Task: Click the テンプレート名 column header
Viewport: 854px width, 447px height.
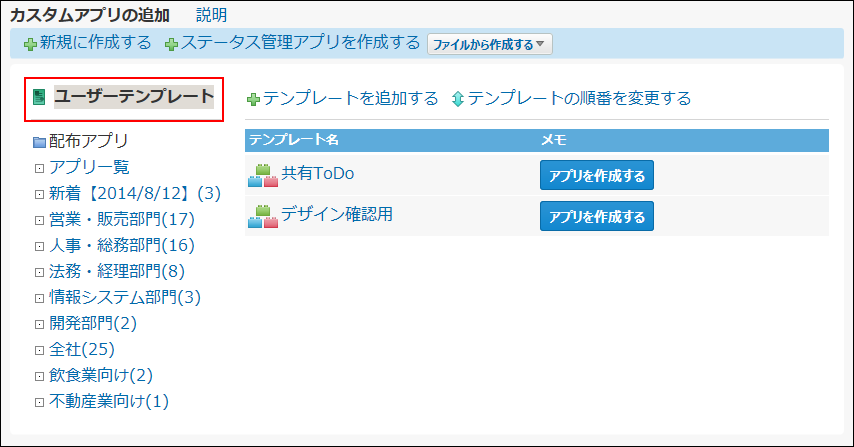Action: tap(294, 140)
